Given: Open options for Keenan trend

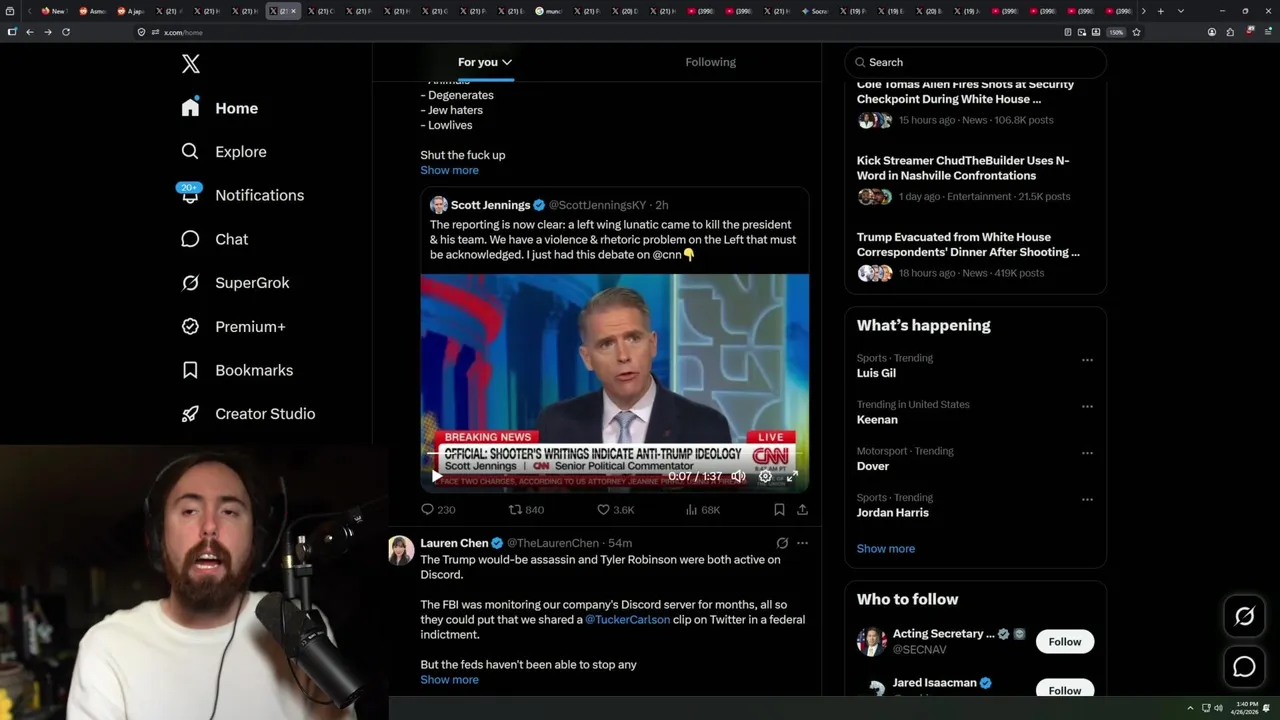Looking at the screenshot, I should click(x=1087, y=407).
